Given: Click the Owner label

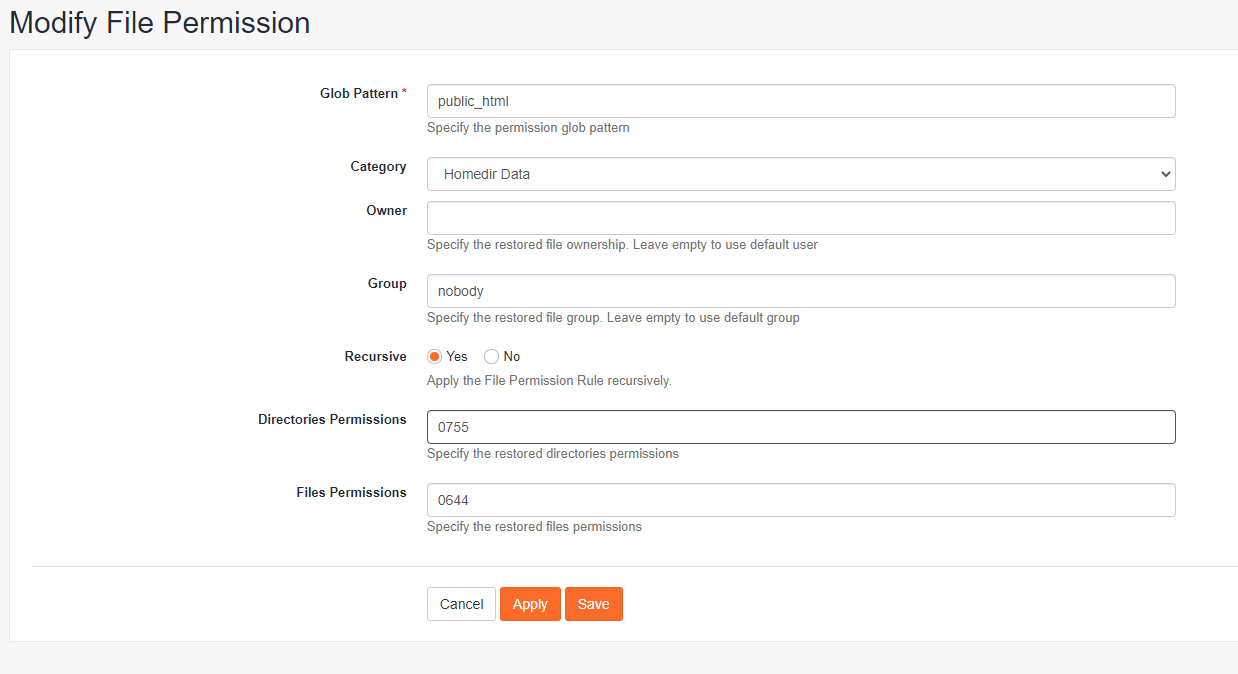Looking at the screenshot, I should [x=386, y=211].
